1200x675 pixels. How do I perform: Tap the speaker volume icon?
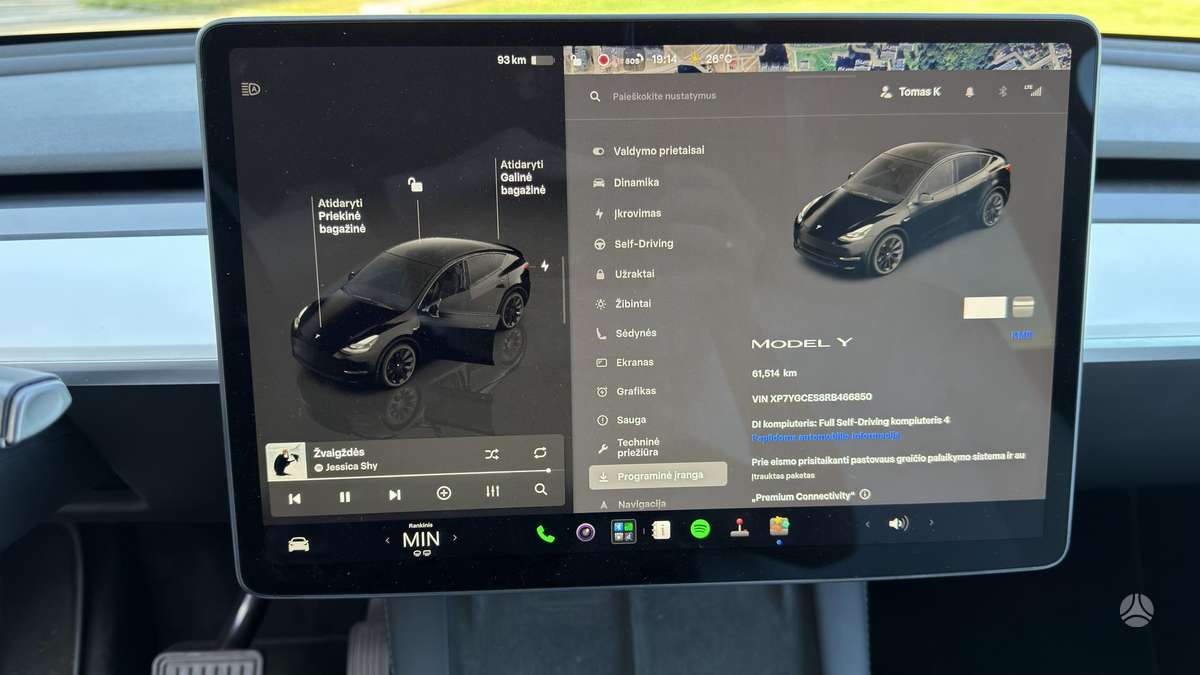[898, 523]
